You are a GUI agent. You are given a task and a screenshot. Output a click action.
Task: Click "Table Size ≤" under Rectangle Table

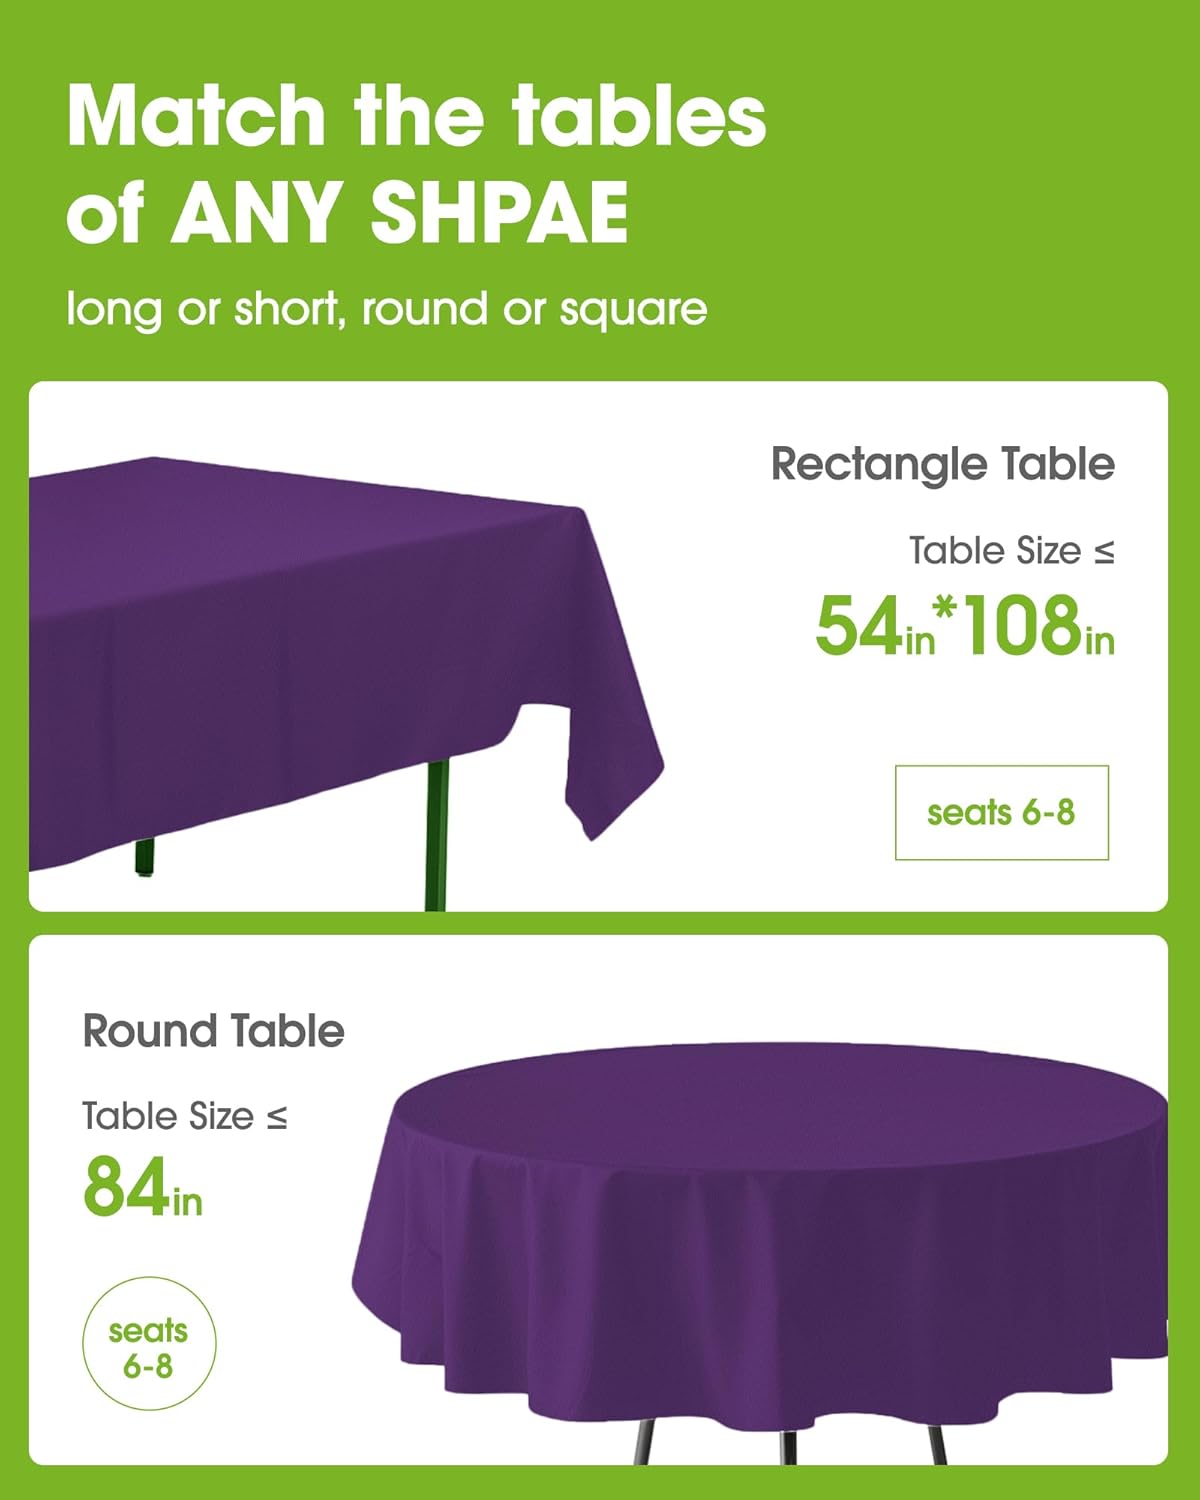click(x=1011, y=551)
